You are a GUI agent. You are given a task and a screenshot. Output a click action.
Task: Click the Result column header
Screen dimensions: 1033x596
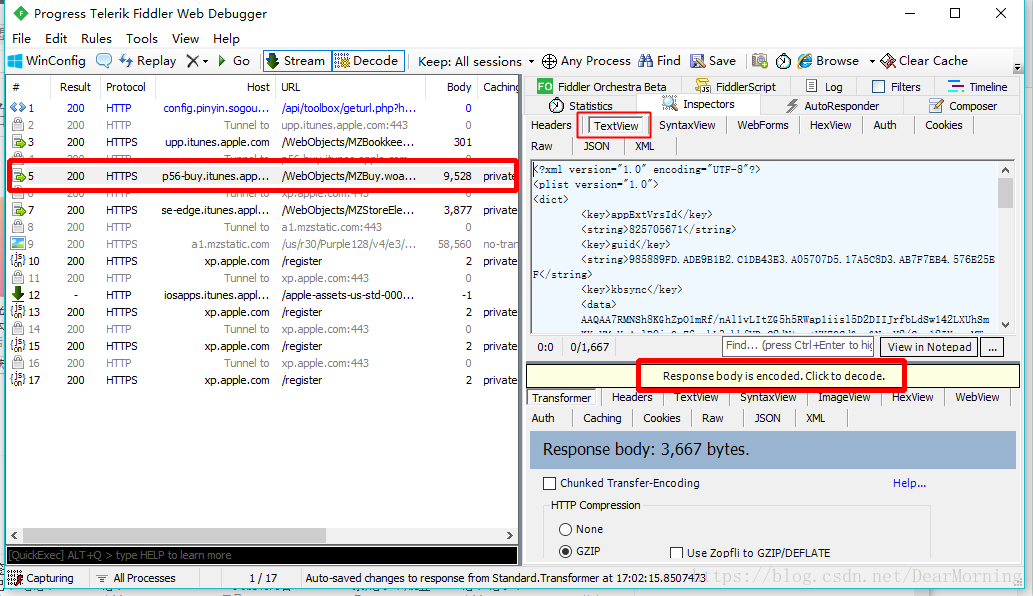(x=75, y=87)
